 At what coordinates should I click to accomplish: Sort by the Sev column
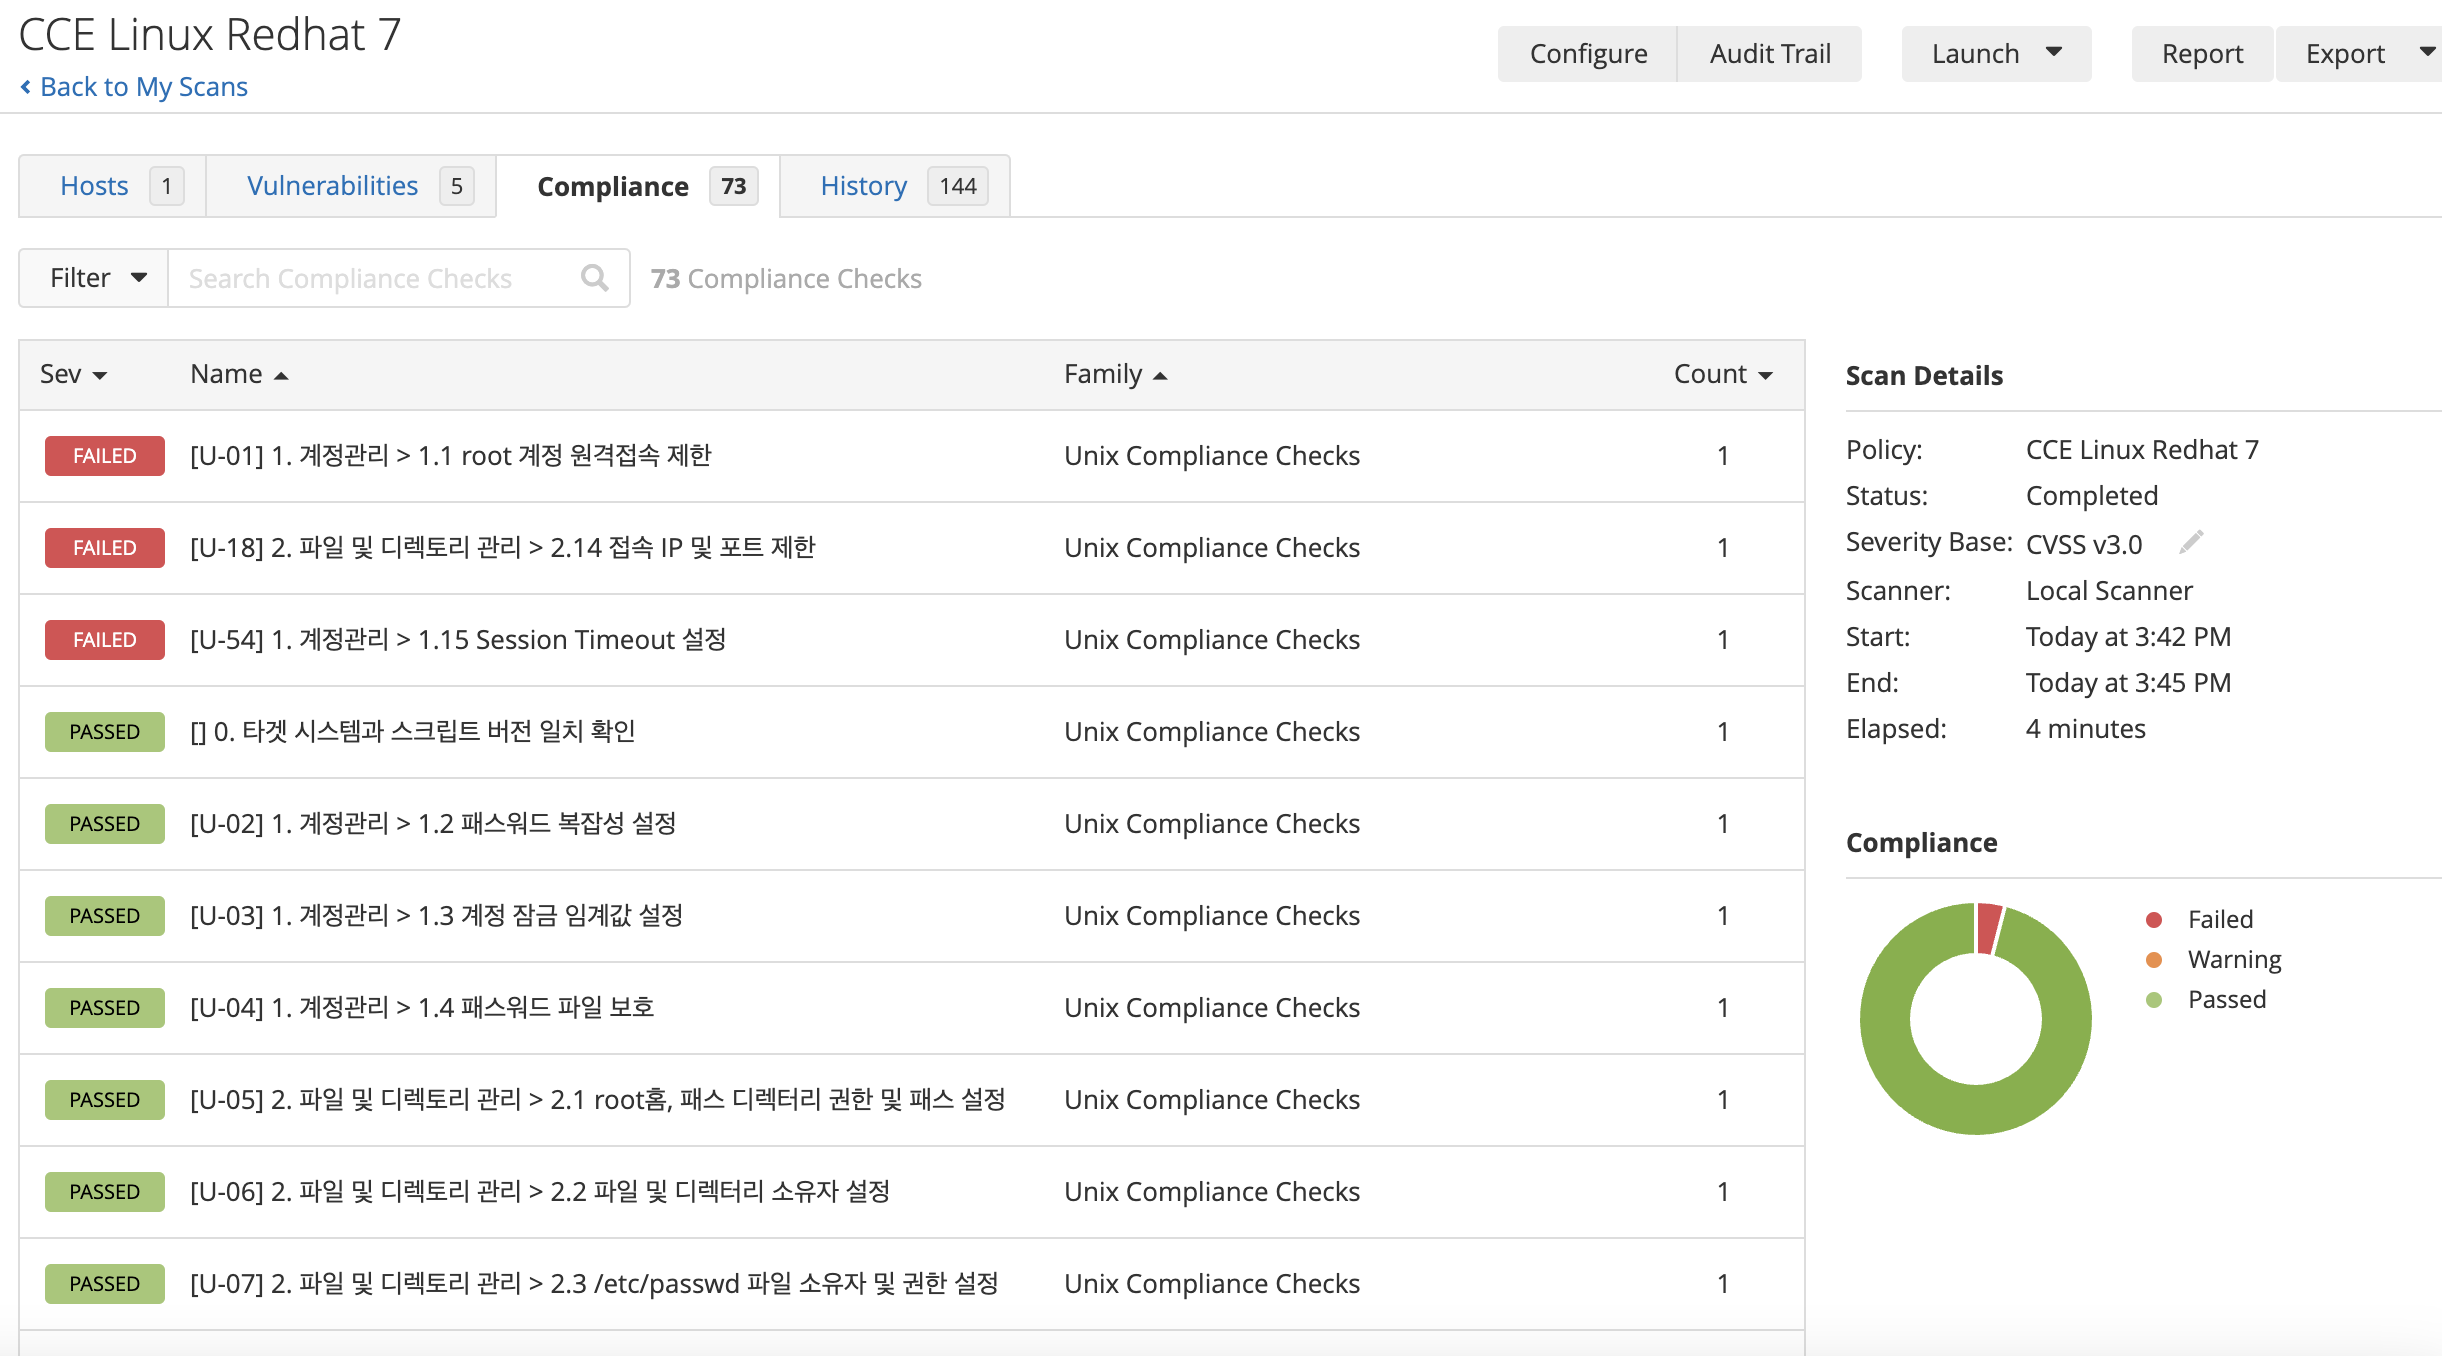[x=73, y=374]
